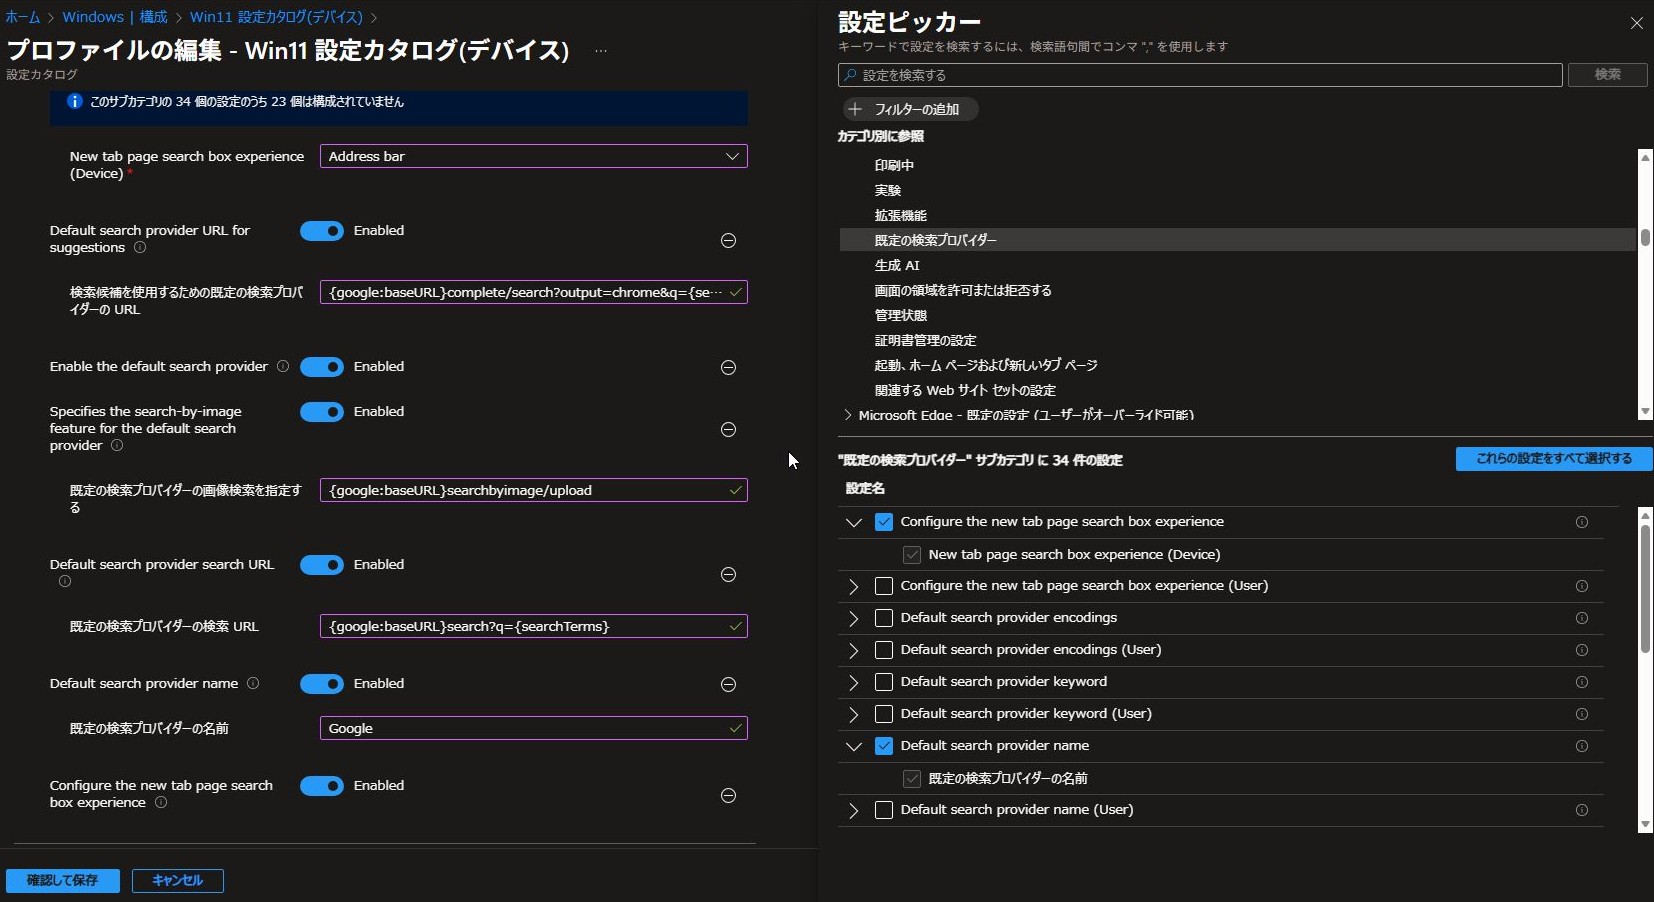Click the plus icon to add a filter

point(855,109)
